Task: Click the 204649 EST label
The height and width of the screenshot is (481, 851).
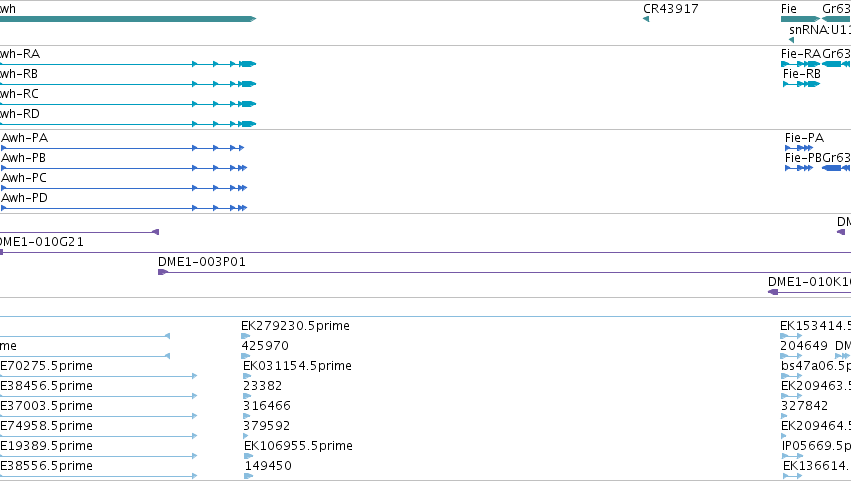Action: [804, 346]
